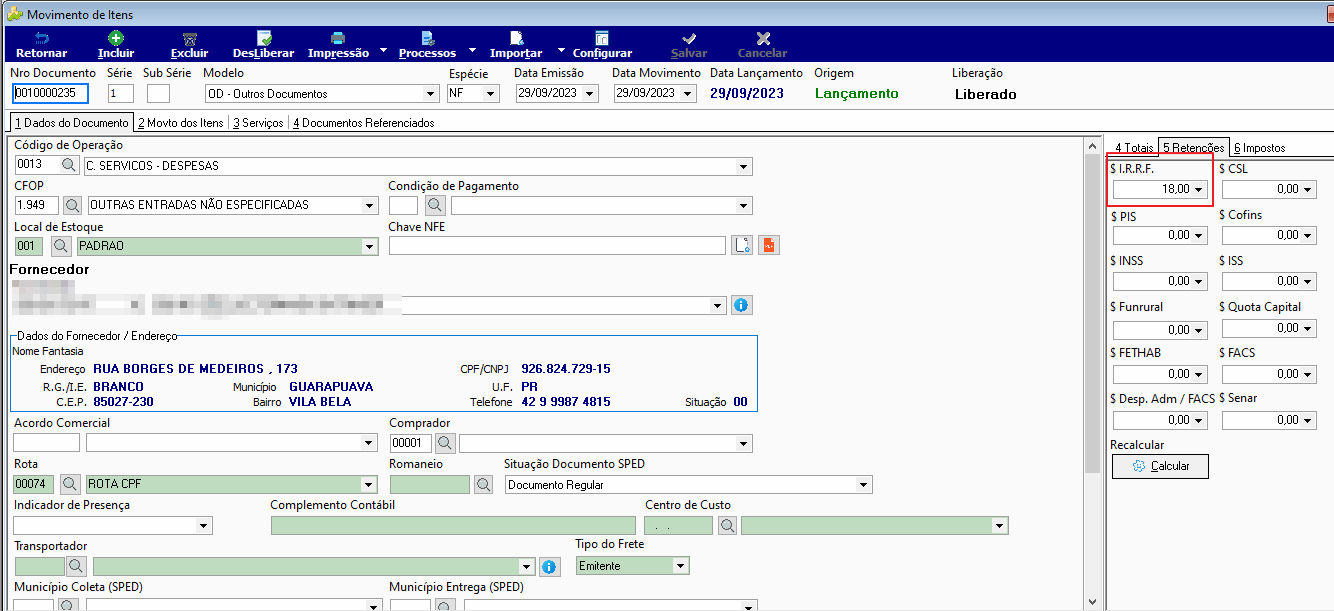Open the Tipo do Frete dropdown
This screenshot has height=611, width=1334.
[681, 566]
